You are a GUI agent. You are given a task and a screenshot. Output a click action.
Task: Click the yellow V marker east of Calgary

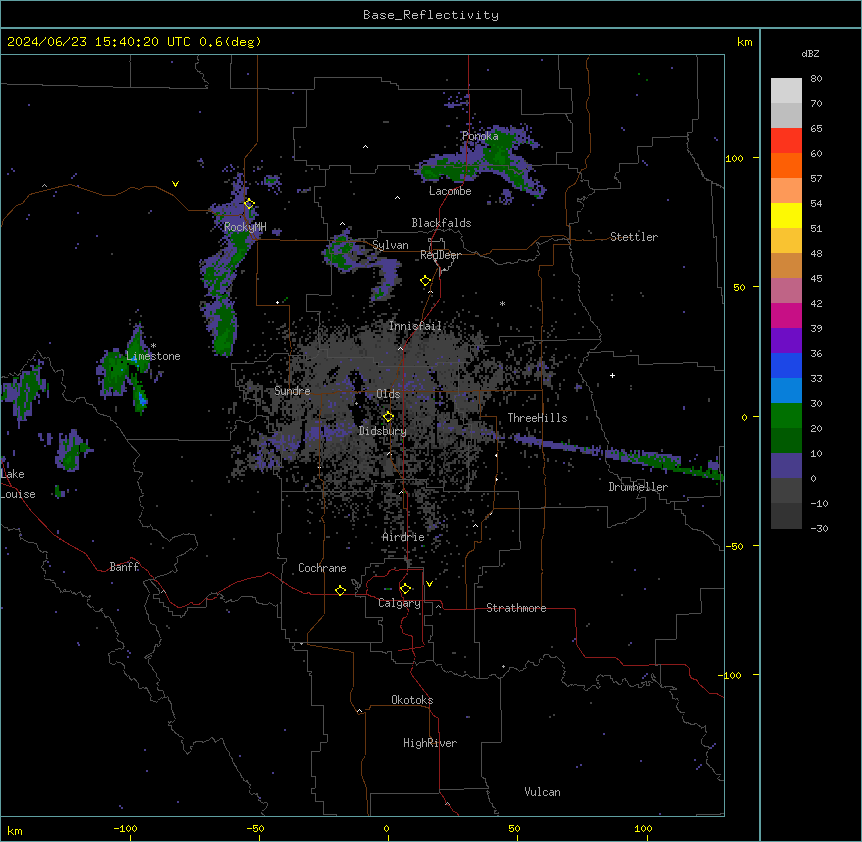point(429,584)
